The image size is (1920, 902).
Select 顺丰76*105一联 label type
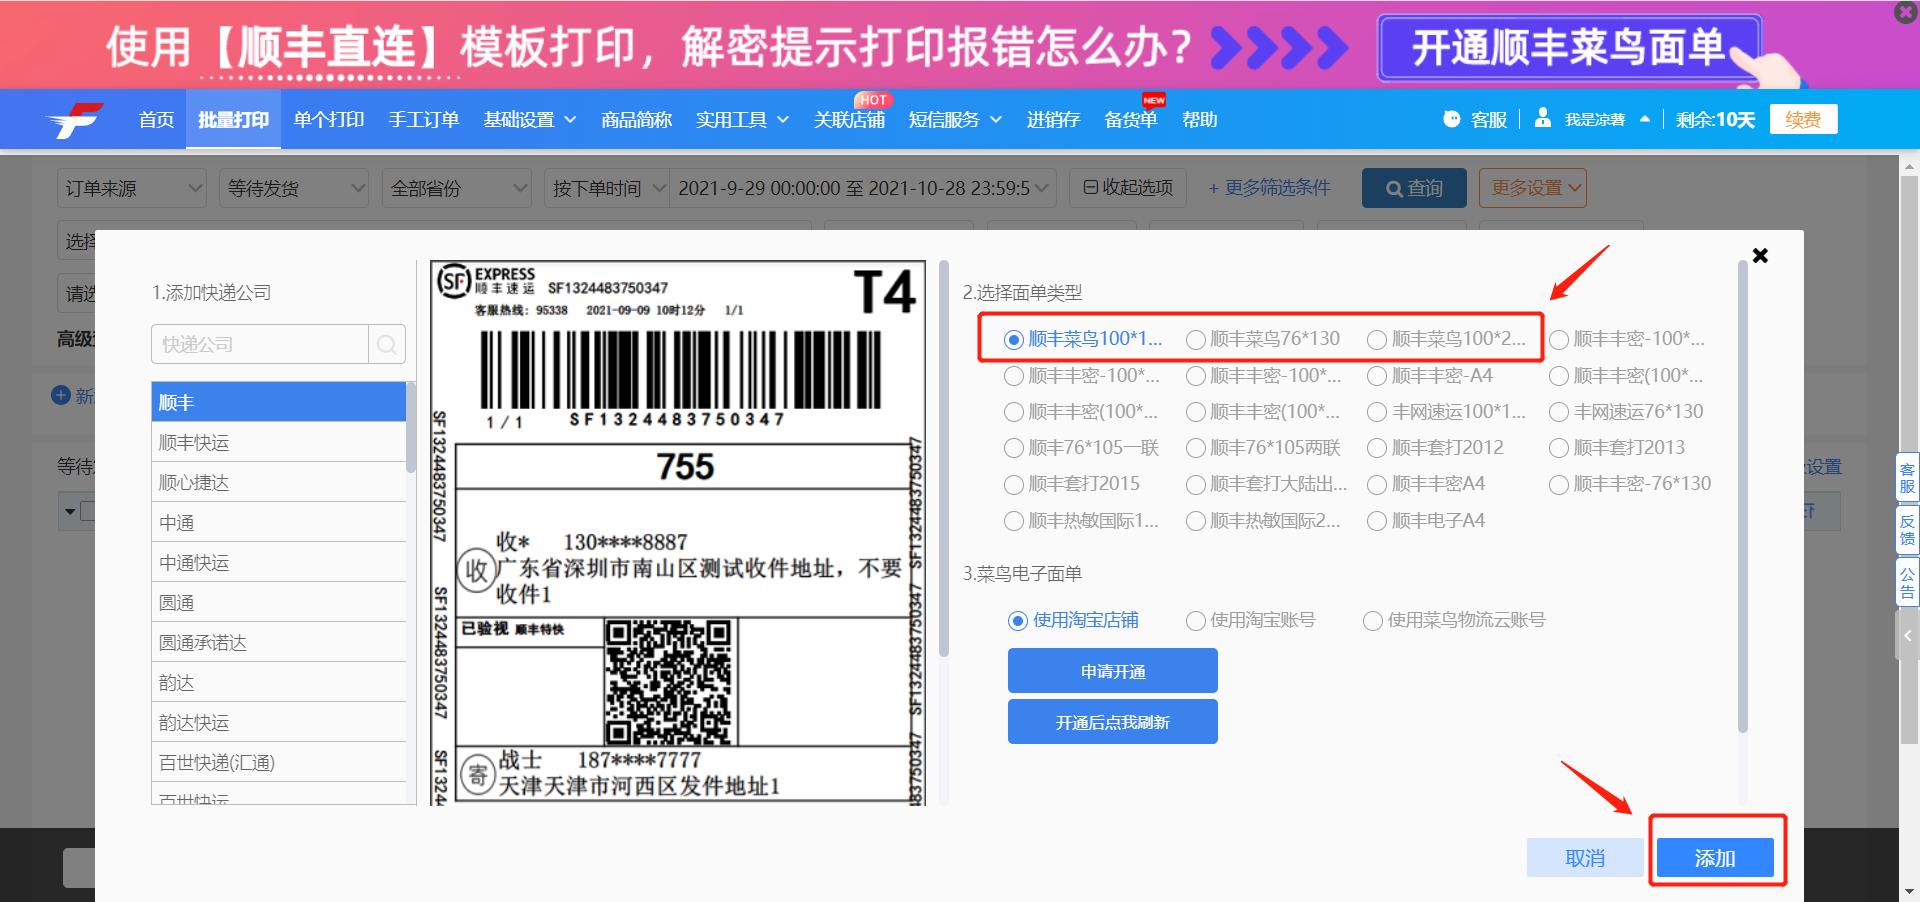(1081, 448)
